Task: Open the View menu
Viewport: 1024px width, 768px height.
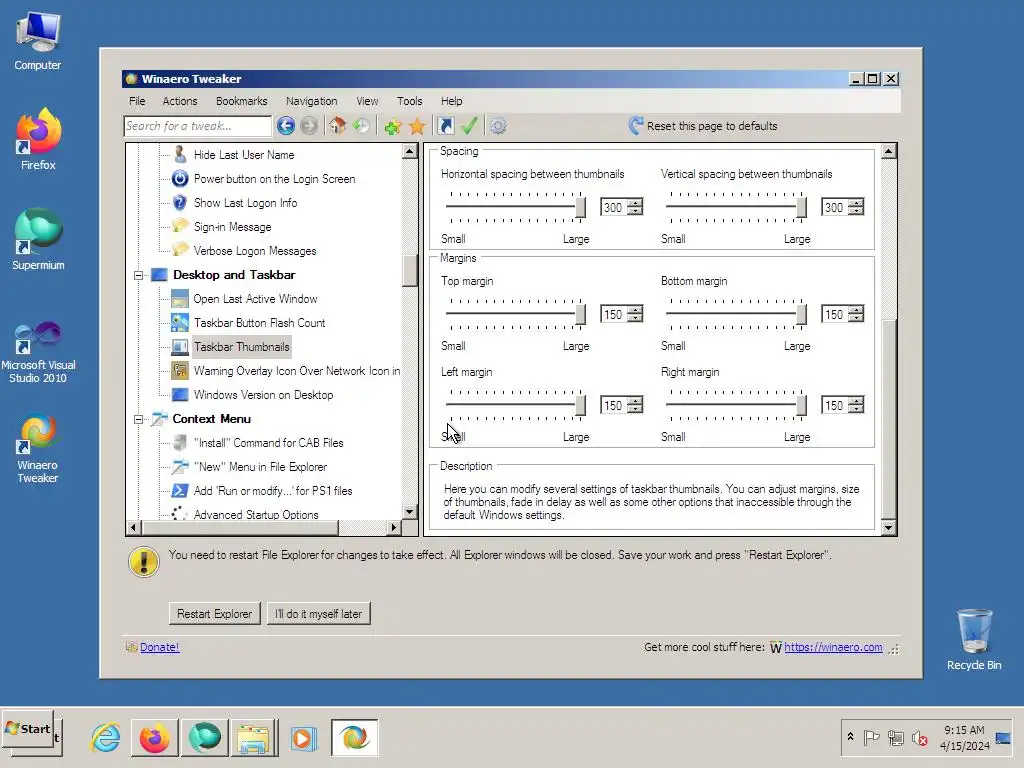Action: [x=367, y=101]
